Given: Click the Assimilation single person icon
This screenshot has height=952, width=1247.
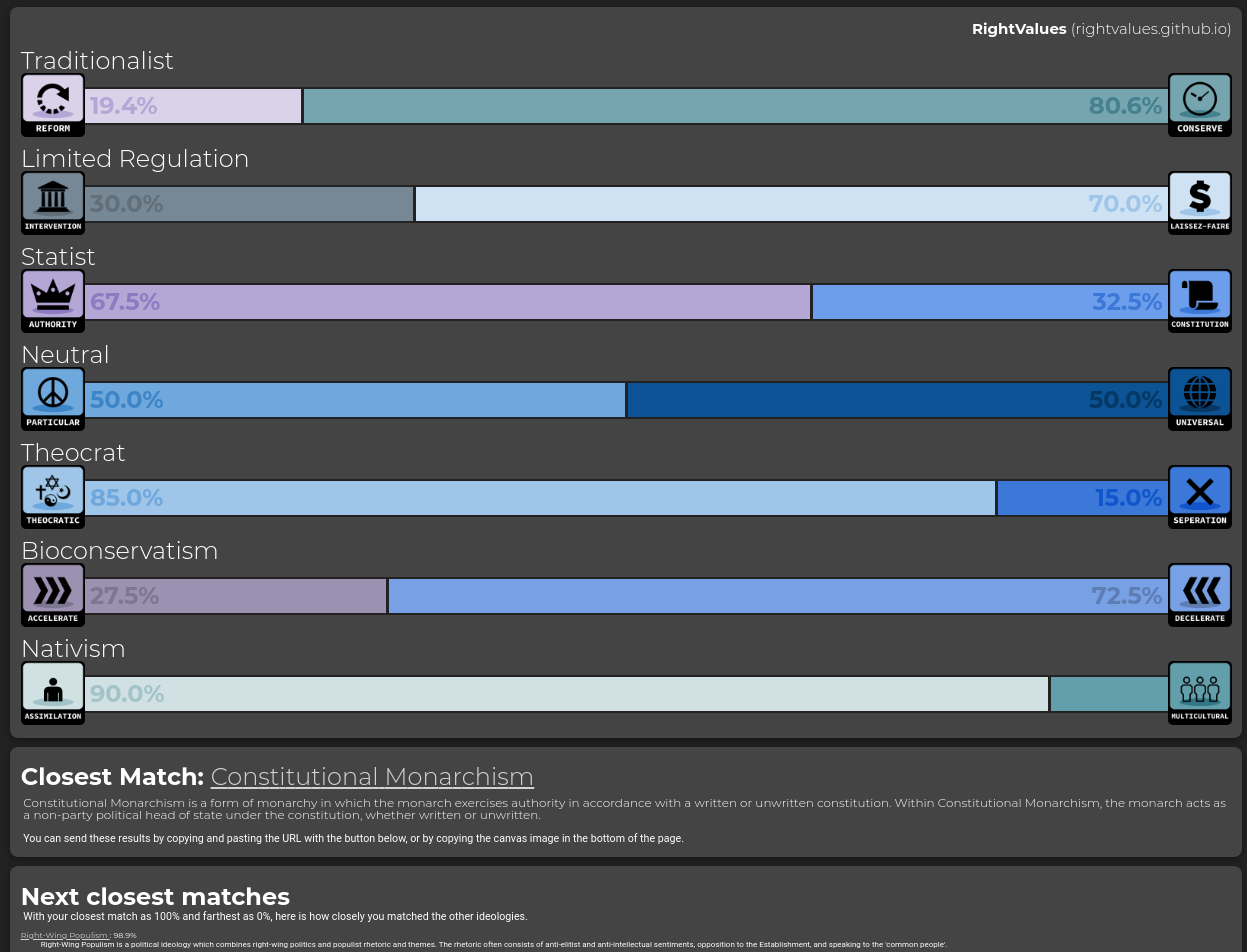Looking at the screenshot, I should click(52, 687).
